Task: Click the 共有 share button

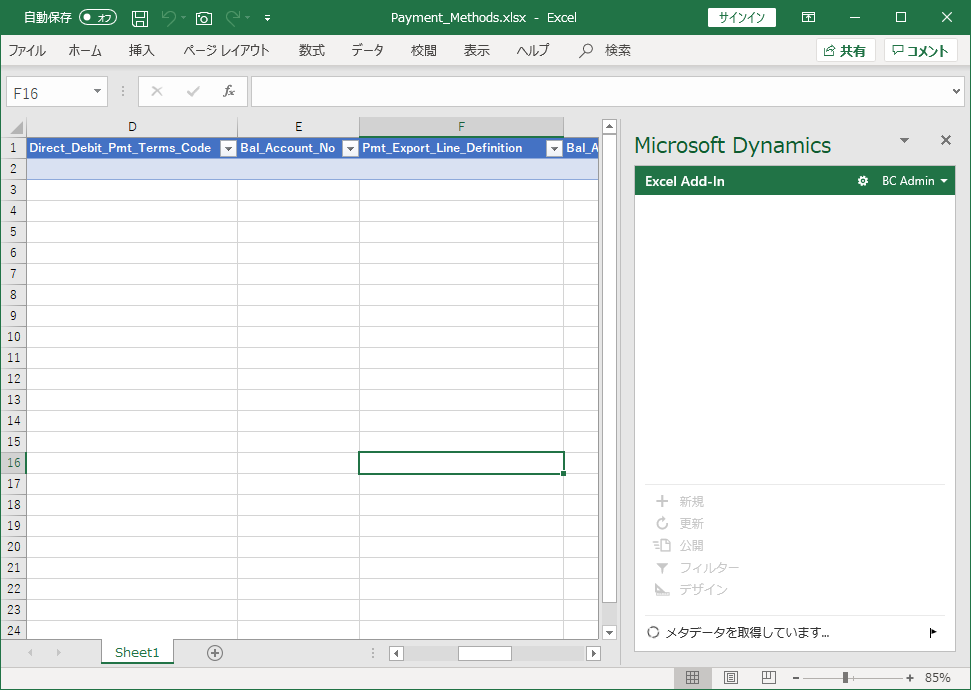Action: coord(845,51)
